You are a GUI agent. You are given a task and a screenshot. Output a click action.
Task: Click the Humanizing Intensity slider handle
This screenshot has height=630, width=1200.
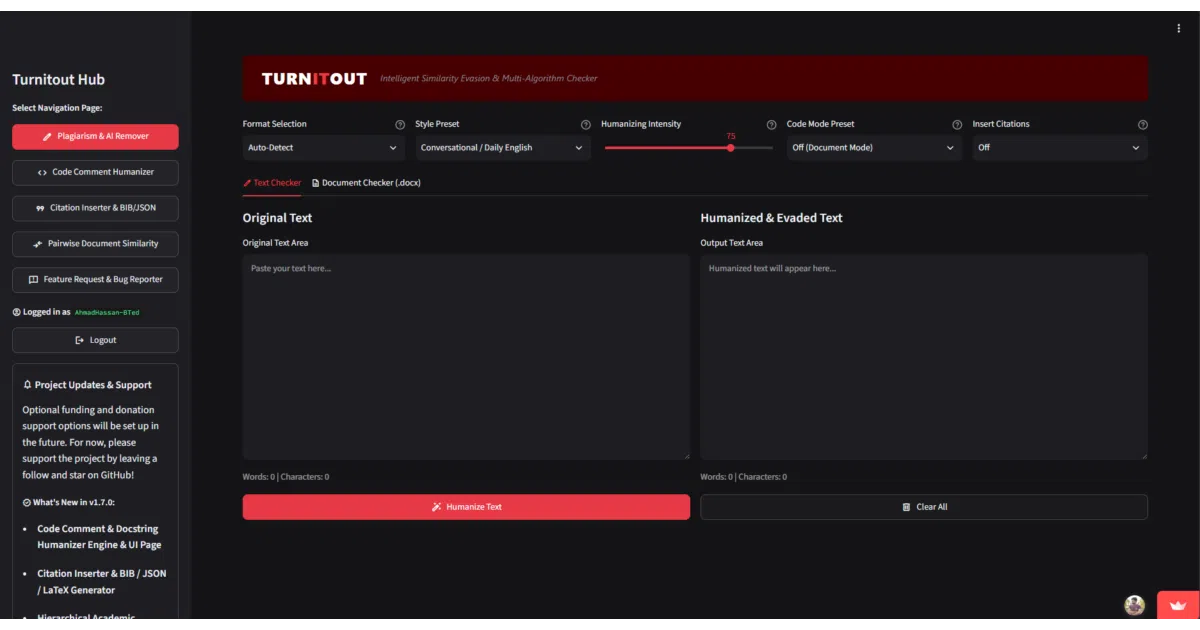(731, 148)
